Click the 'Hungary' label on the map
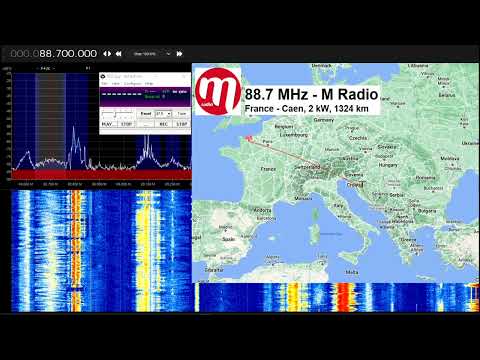This screenshot has width=480, height=360. (x=388, y=165)
